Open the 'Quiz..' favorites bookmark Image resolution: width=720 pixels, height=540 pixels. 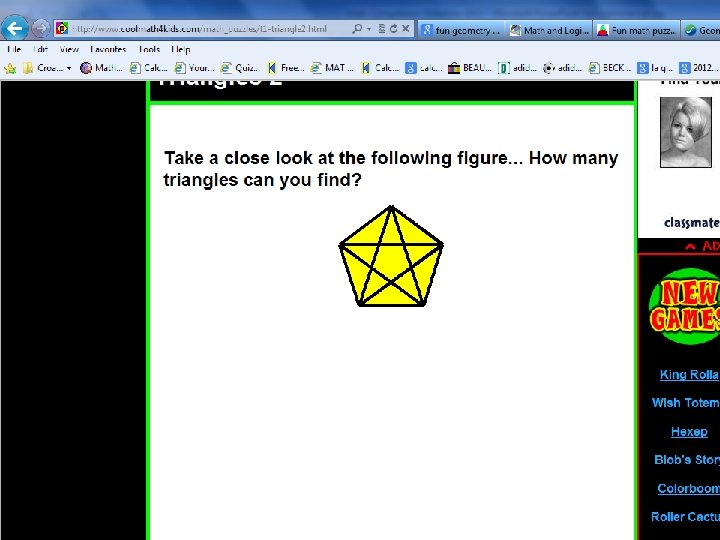(x=239, y=68)
